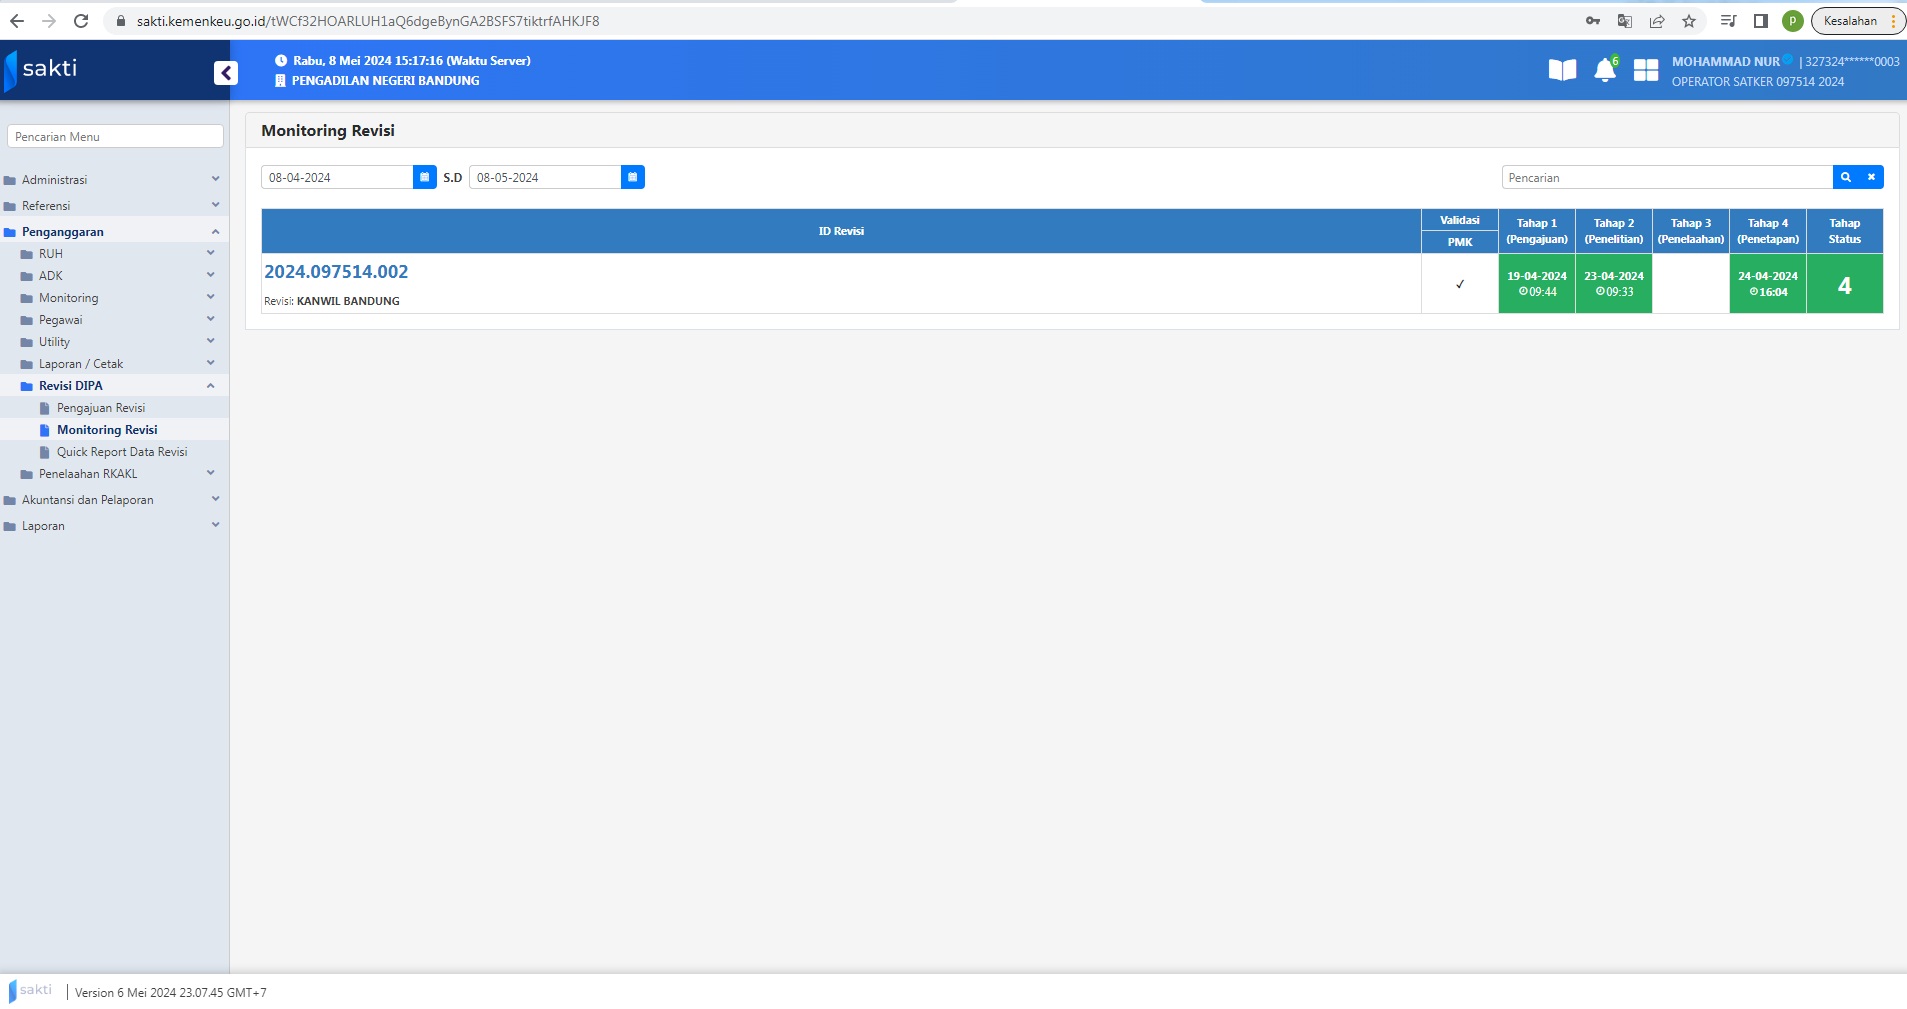This screenshot has height=1009, width=1907.
Task: Click the magnifier search button
Action: pyautogui.click(x=1845, y=177)
